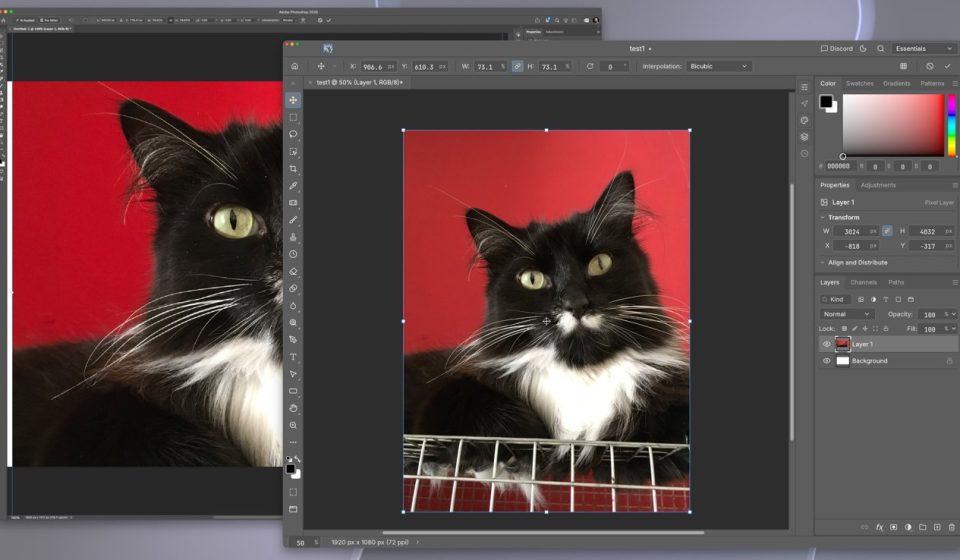Switch to the Channels tab

[x=863, y=282]
